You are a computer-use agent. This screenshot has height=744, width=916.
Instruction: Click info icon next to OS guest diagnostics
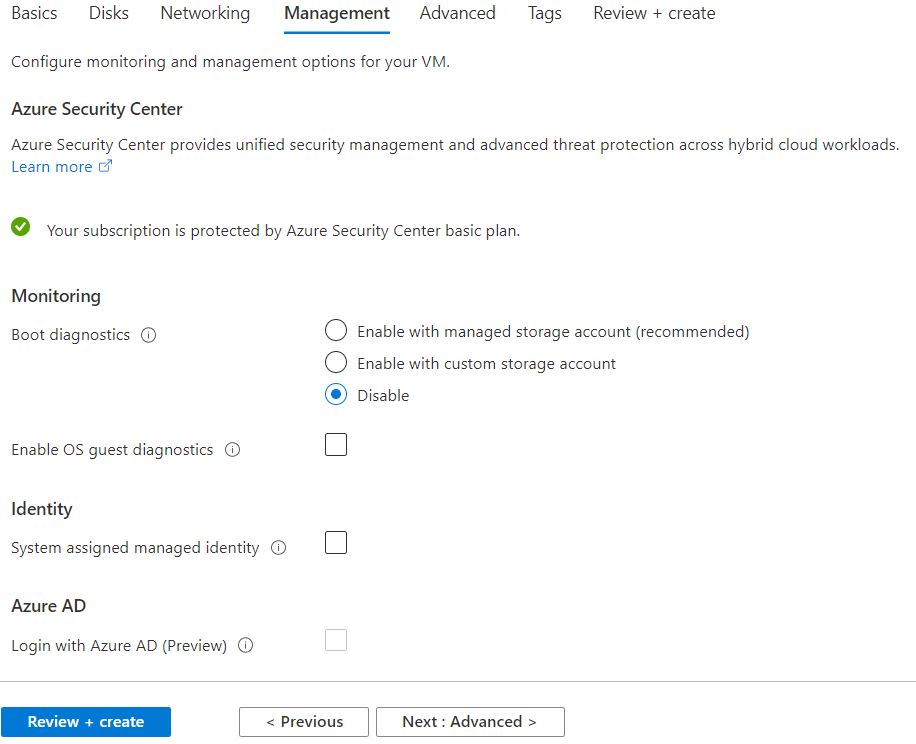click(x=233, y=450)
